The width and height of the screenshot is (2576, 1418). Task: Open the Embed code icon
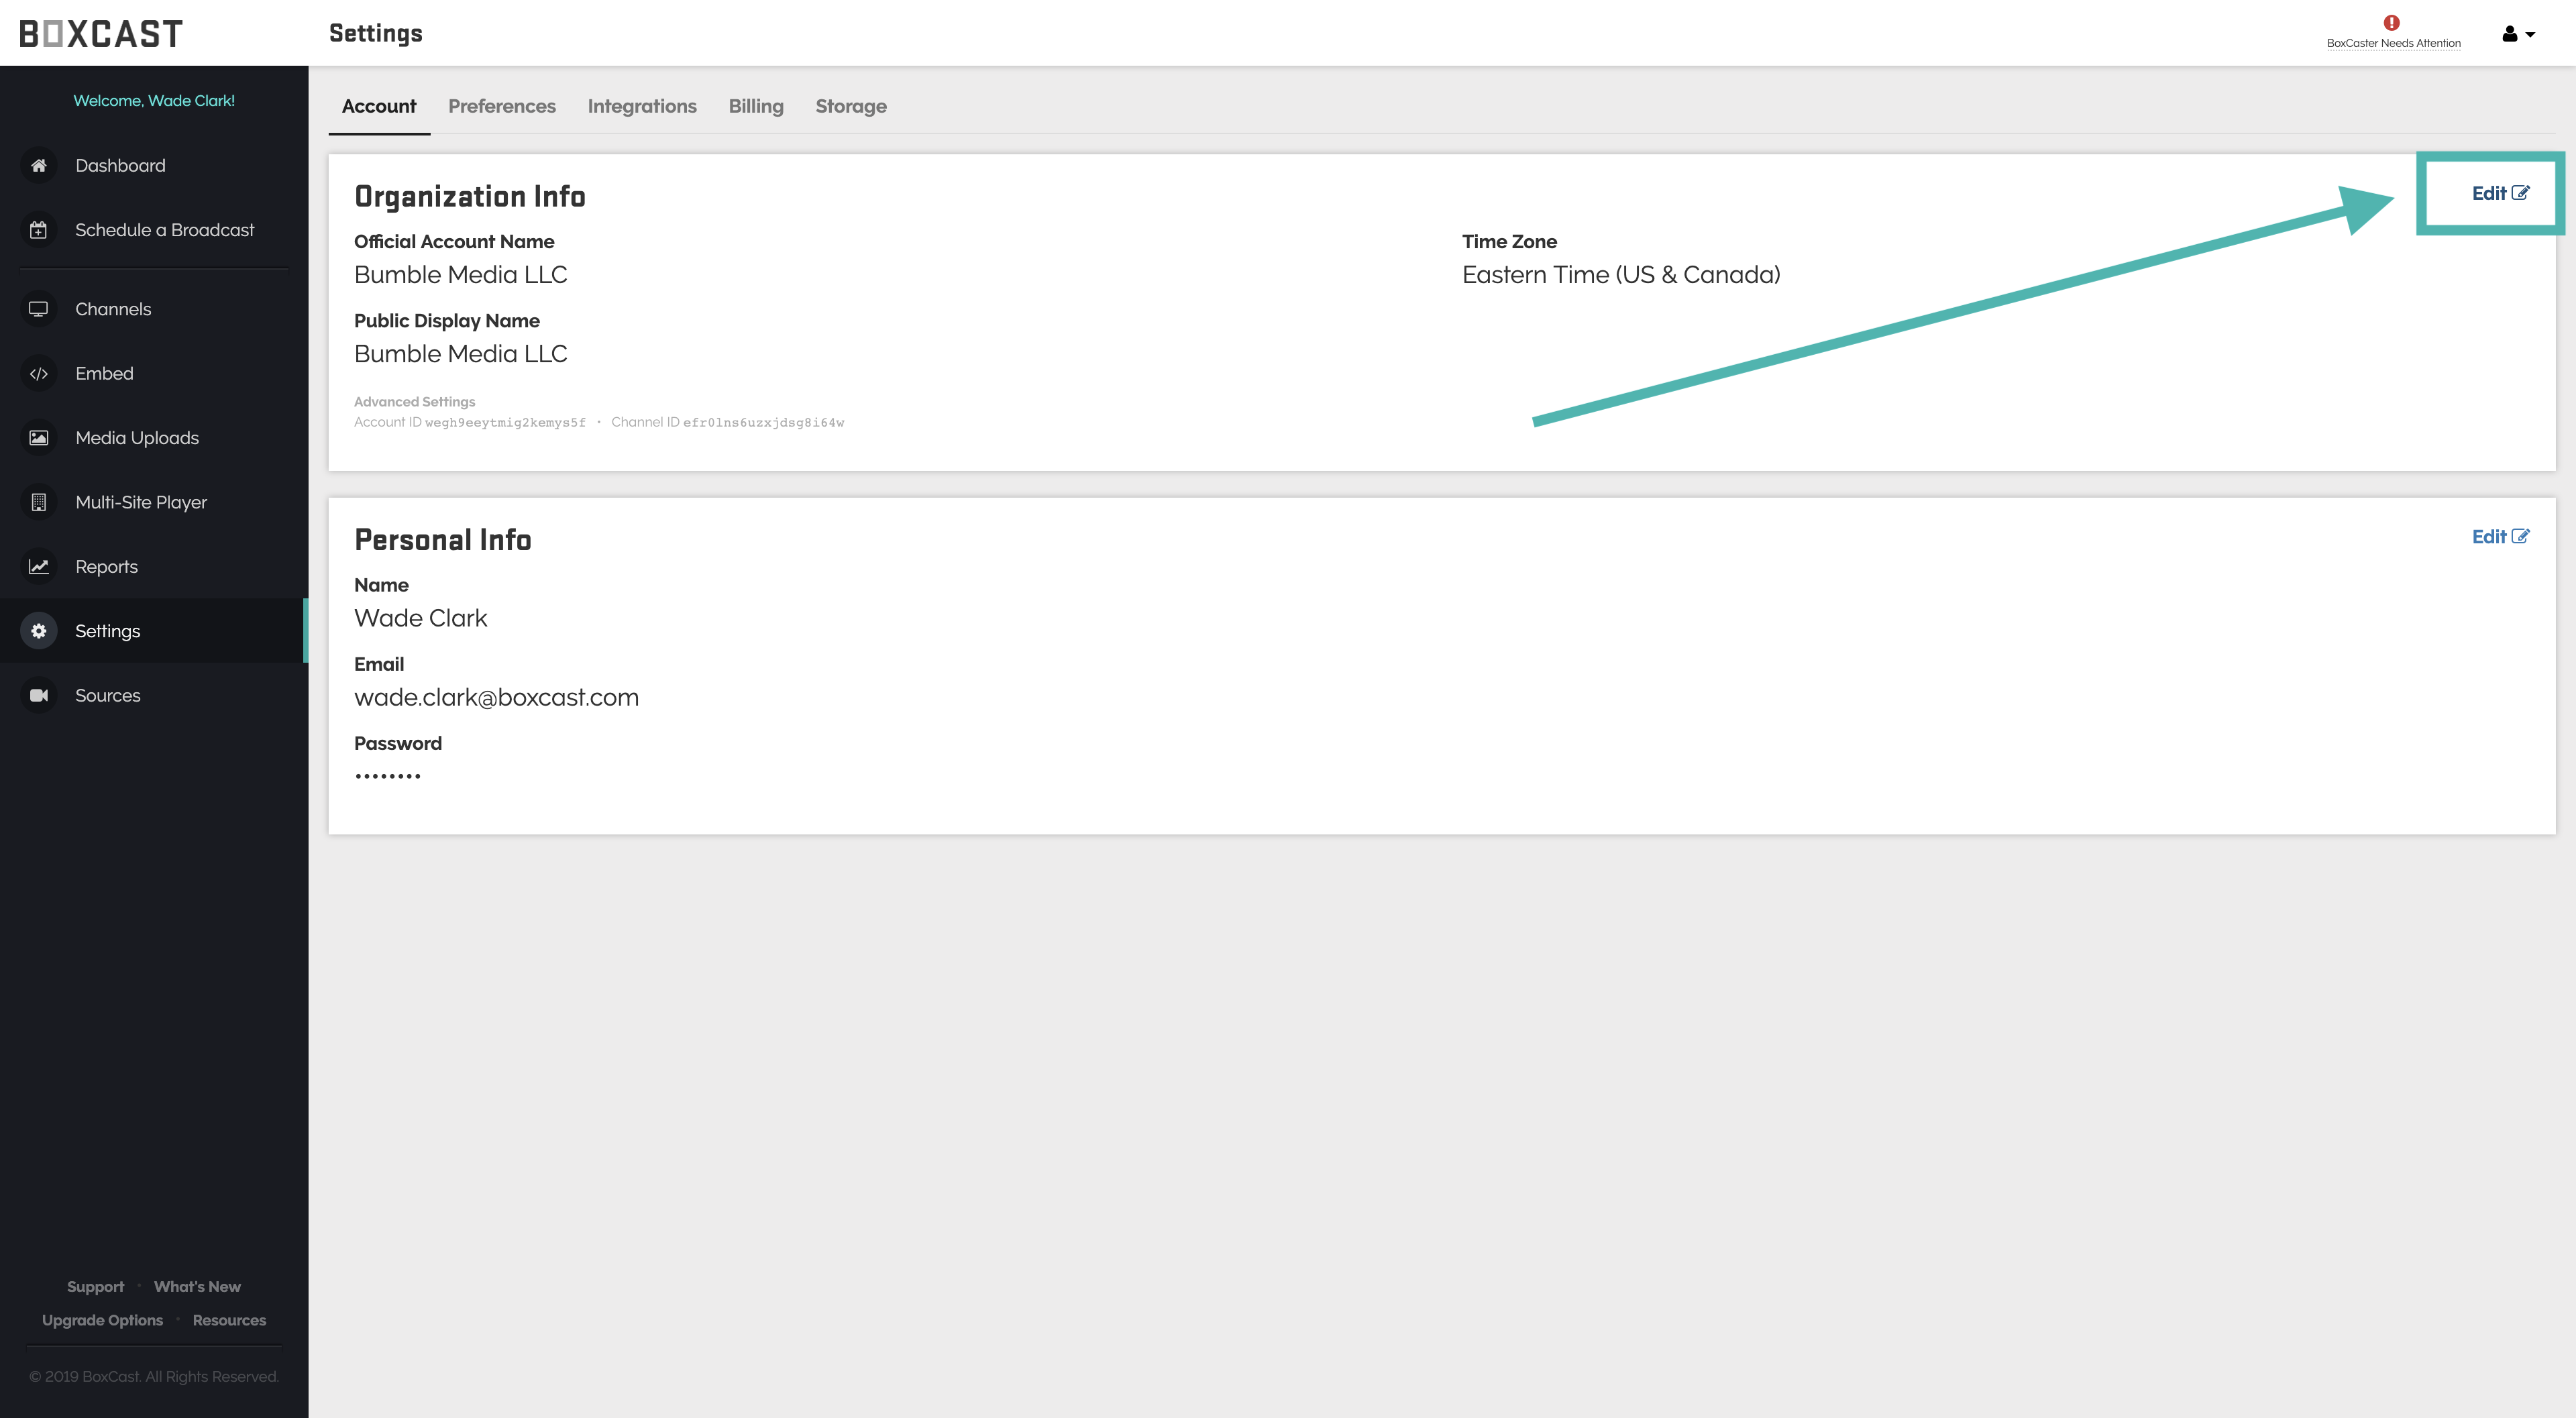tap(38, 374)
